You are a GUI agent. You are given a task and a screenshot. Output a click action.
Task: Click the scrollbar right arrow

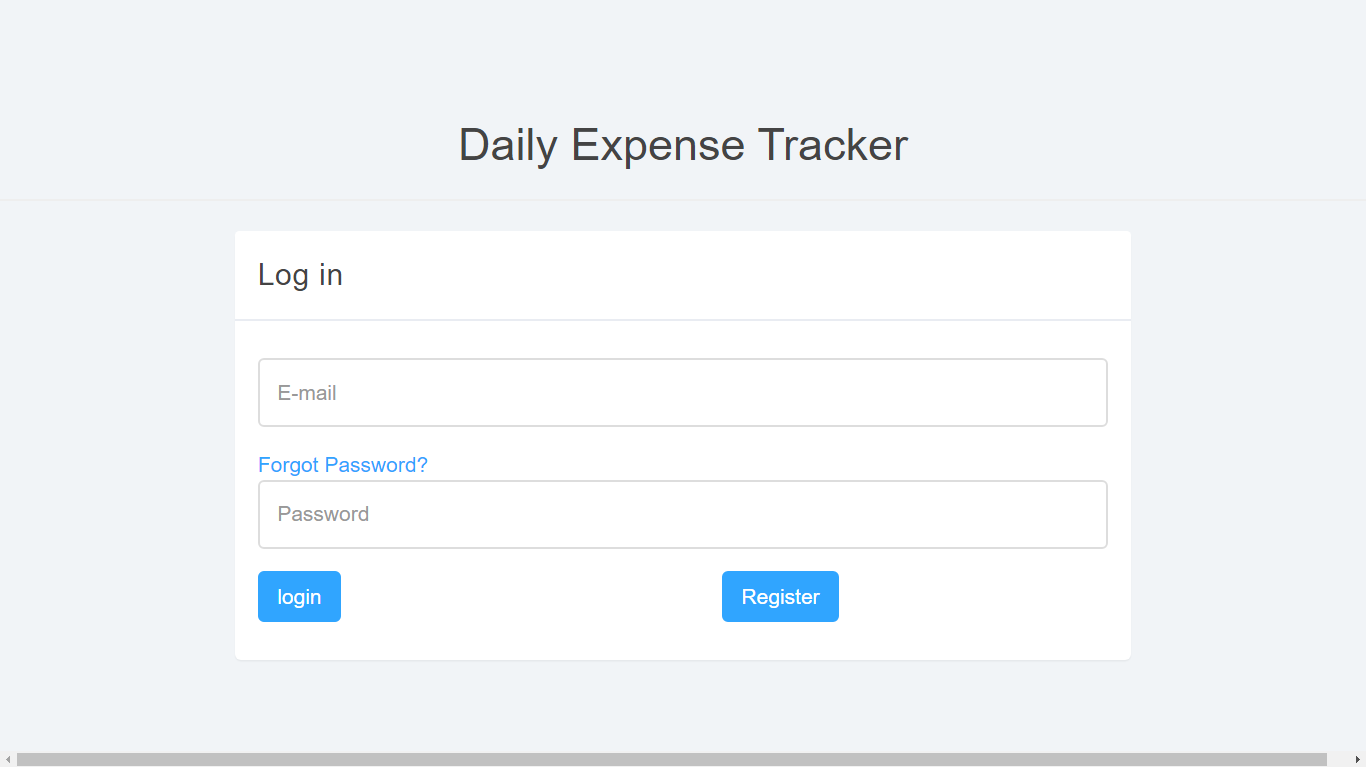tap(1359, 758)
